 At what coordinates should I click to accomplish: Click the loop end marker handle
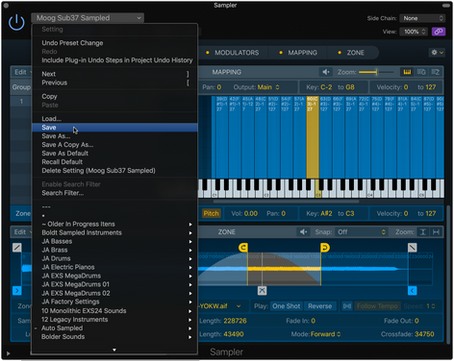point(325,247)
